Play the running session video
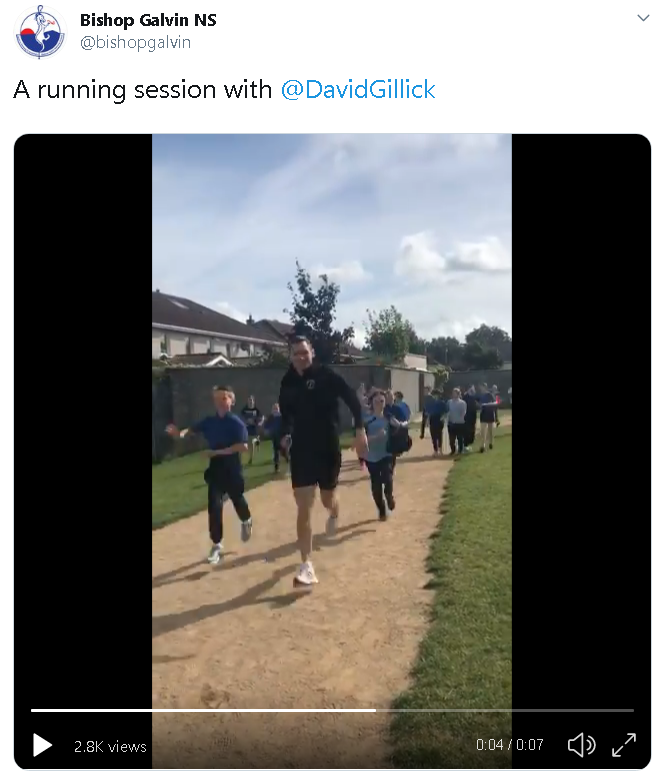The height and width of the screenshot is (779, 657). (42, 745)
